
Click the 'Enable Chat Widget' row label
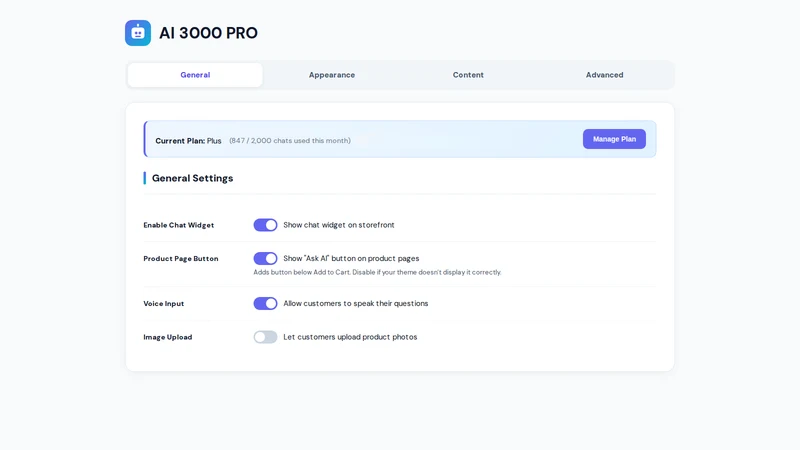[x=179, y=225]
